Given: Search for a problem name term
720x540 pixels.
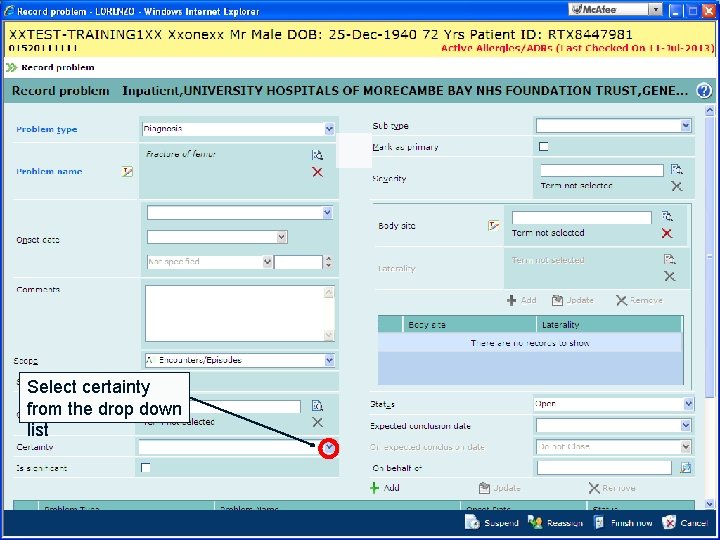Looking at the screenshot, I should click(317, 155).
